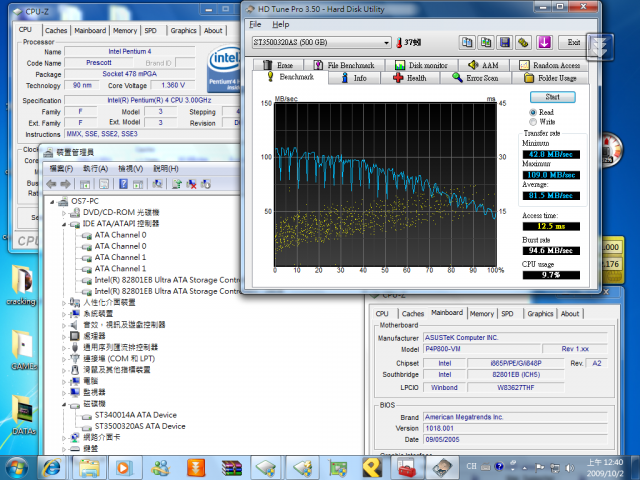The width and height of the screenshot is (640, 480).
Task: Click the scan for hardware changes icon
Action: click(157, 184)
